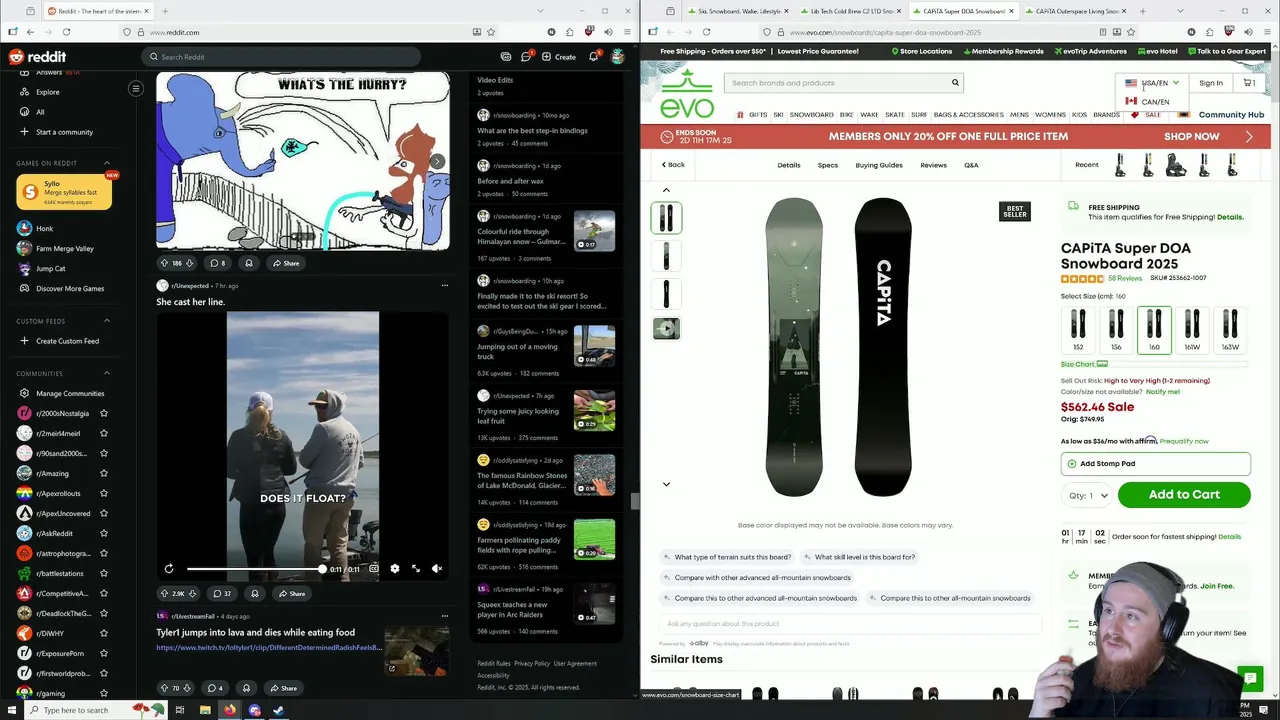Open SNOWBOARD category in evo menu
This screenshot has width=1280, height=720.
(x=811, y=115)
